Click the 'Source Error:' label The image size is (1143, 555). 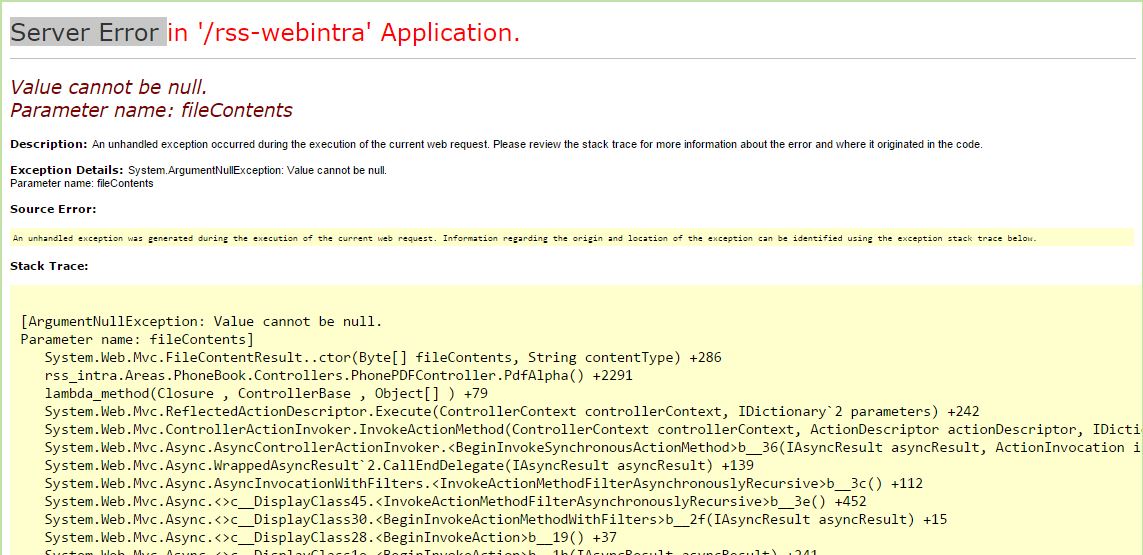[53, 209]
